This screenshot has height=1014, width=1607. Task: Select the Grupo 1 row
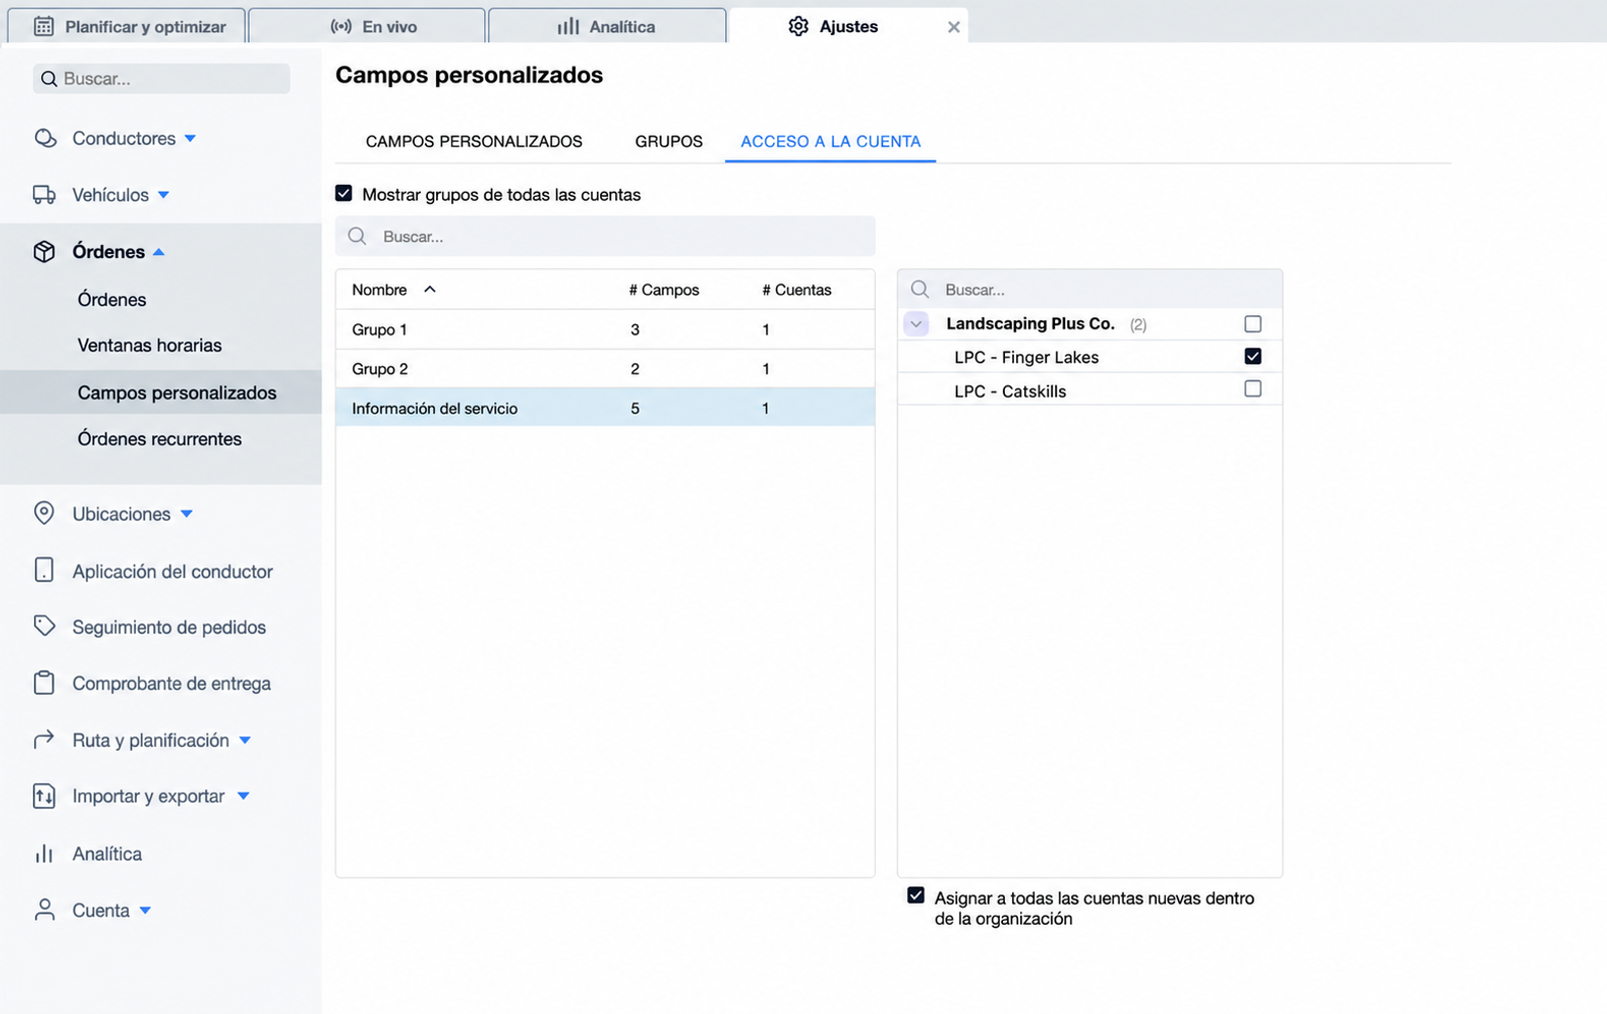605,329
